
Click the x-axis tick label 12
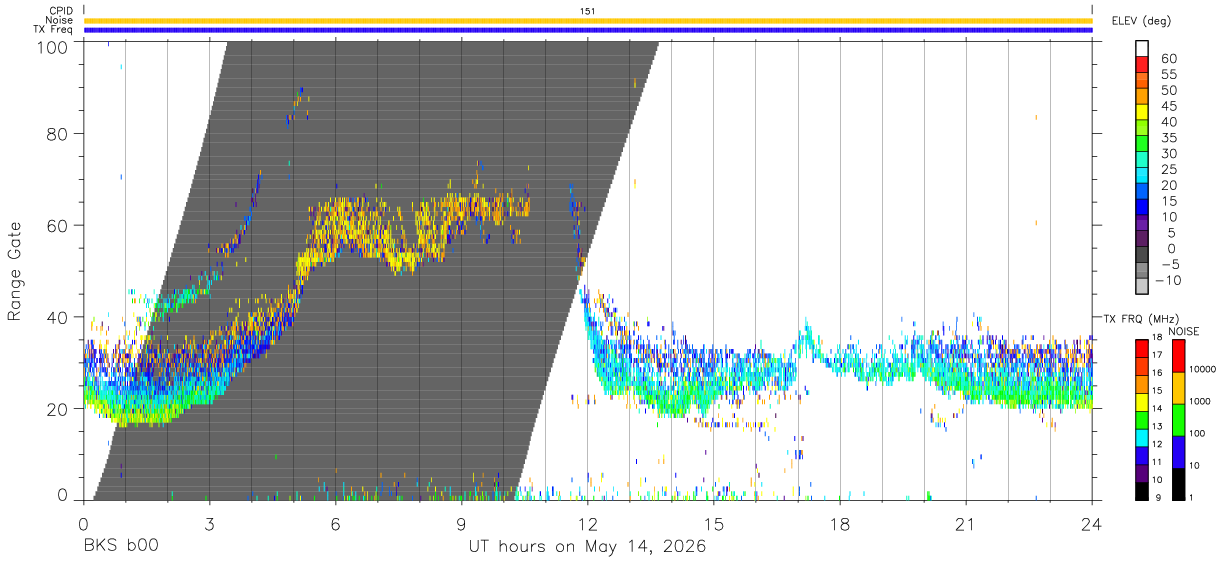(x=588, y=523)
